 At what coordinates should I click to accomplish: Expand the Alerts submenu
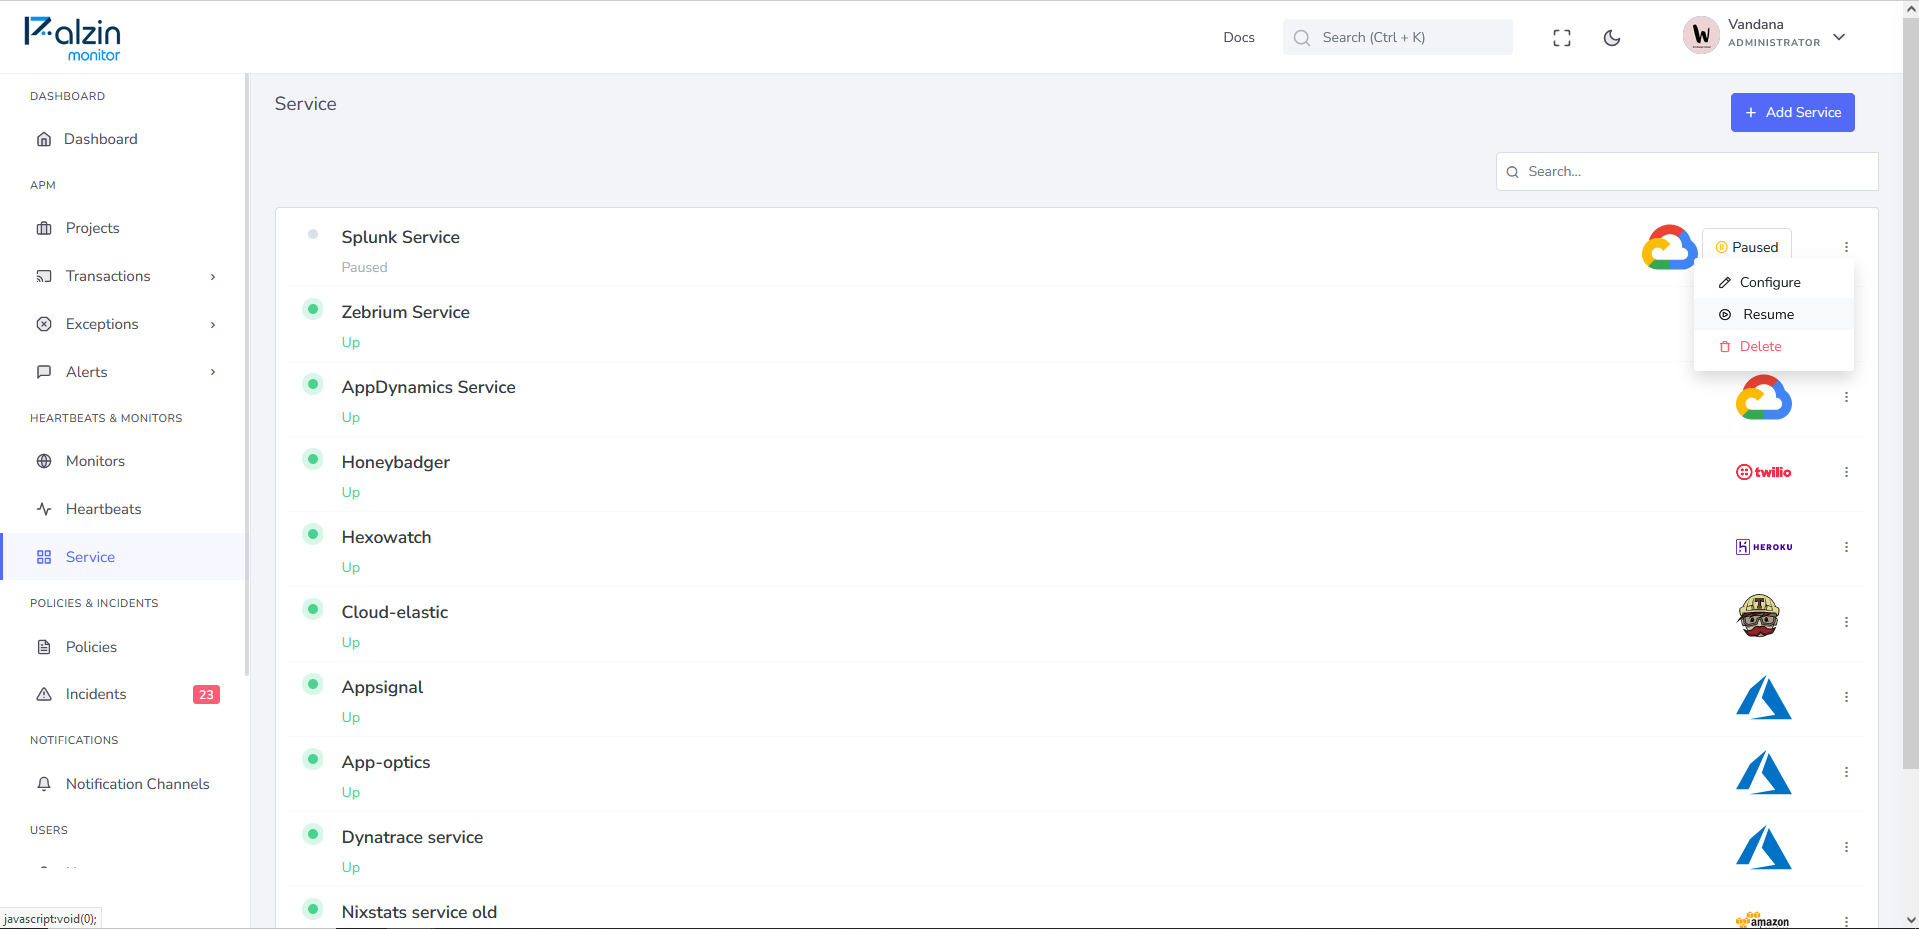(213, 373)
